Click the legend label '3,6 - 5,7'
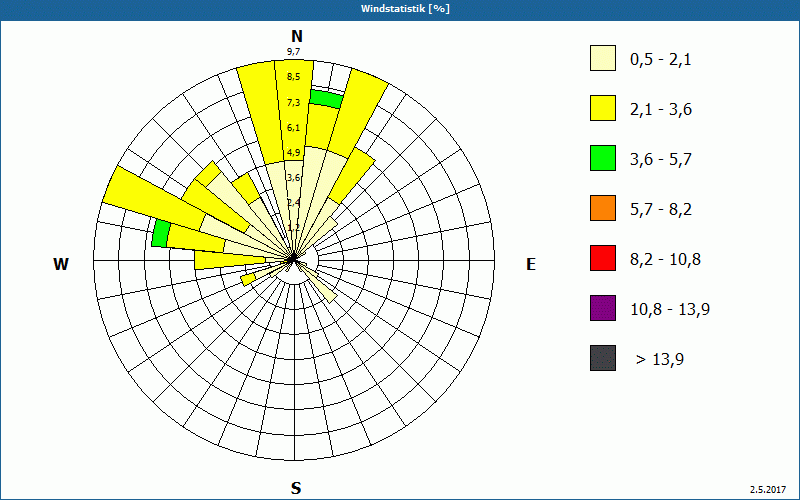 661,160
